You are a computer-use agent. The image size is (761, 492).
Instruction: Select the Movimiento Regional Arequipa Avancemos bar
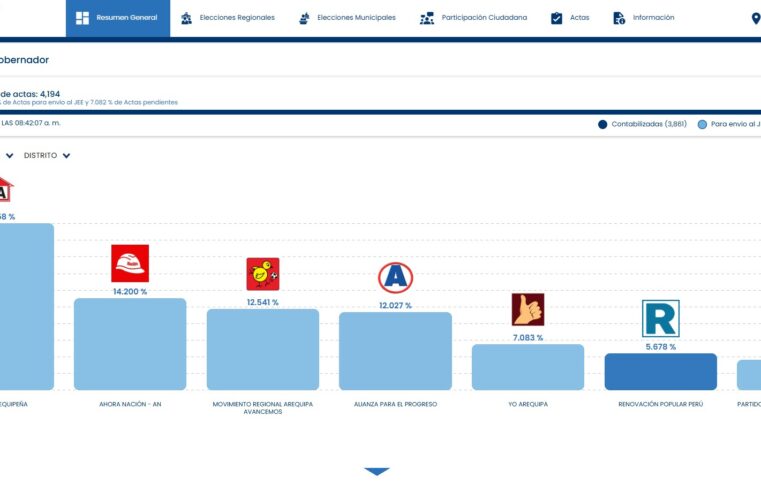(x=263, y=349)
